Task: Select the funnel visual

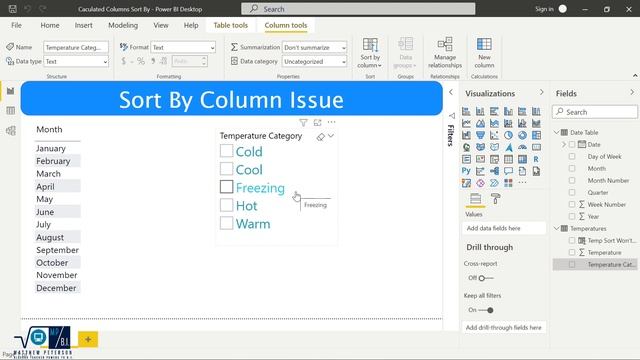Action: coord(480,135)
